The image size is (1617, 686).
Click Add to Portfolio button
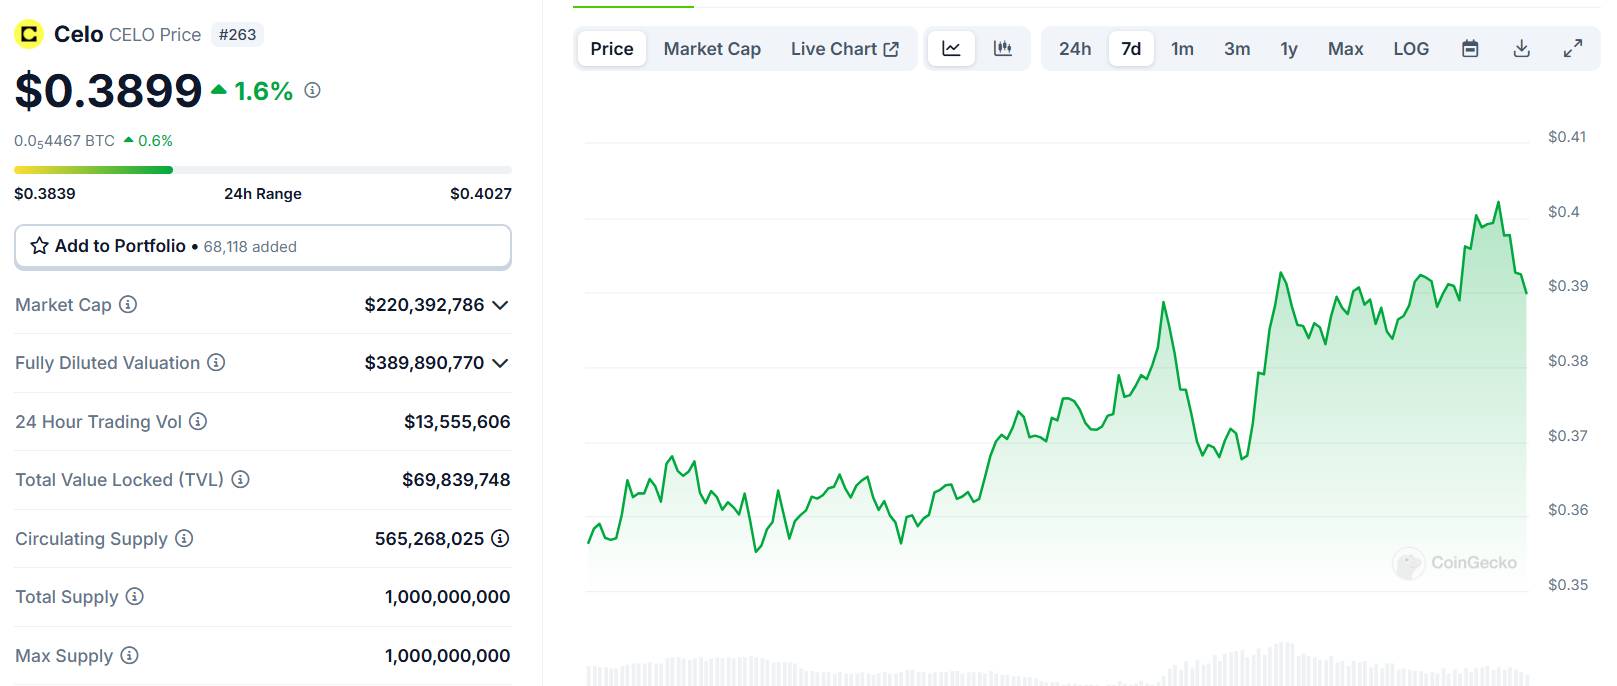tap(263, 246)
